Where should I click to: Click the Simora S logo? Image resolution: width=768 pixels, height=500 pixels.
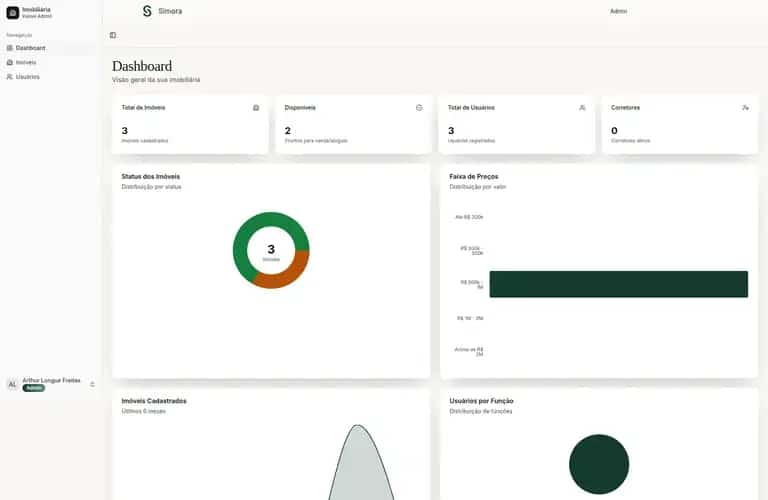point(147,11)
